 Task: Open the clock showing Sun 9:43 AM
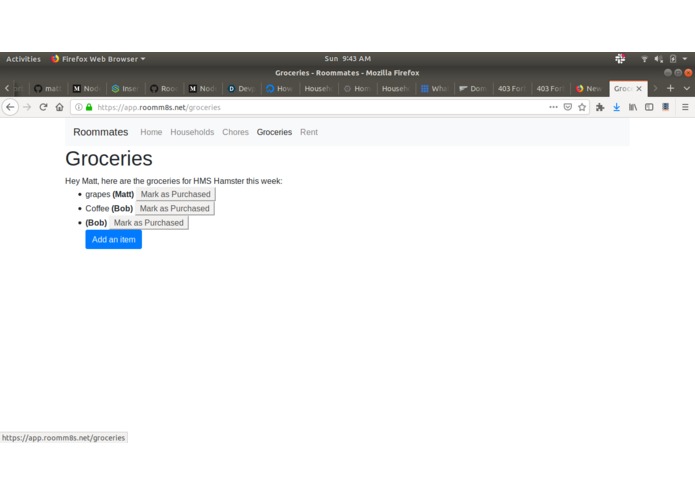pyautogui.click(x=348, y=59)
